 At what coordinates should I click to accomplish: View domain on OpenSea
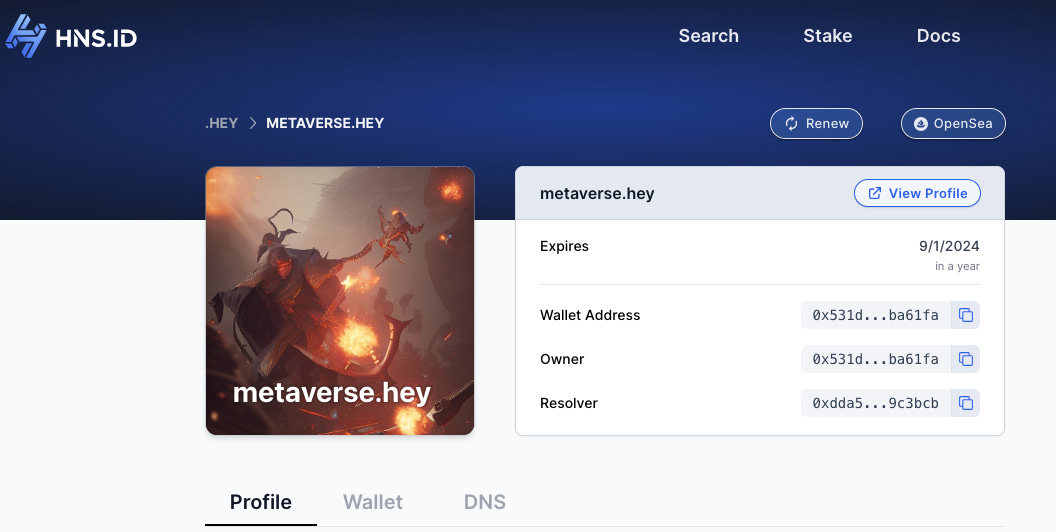(x=953, y=123)
